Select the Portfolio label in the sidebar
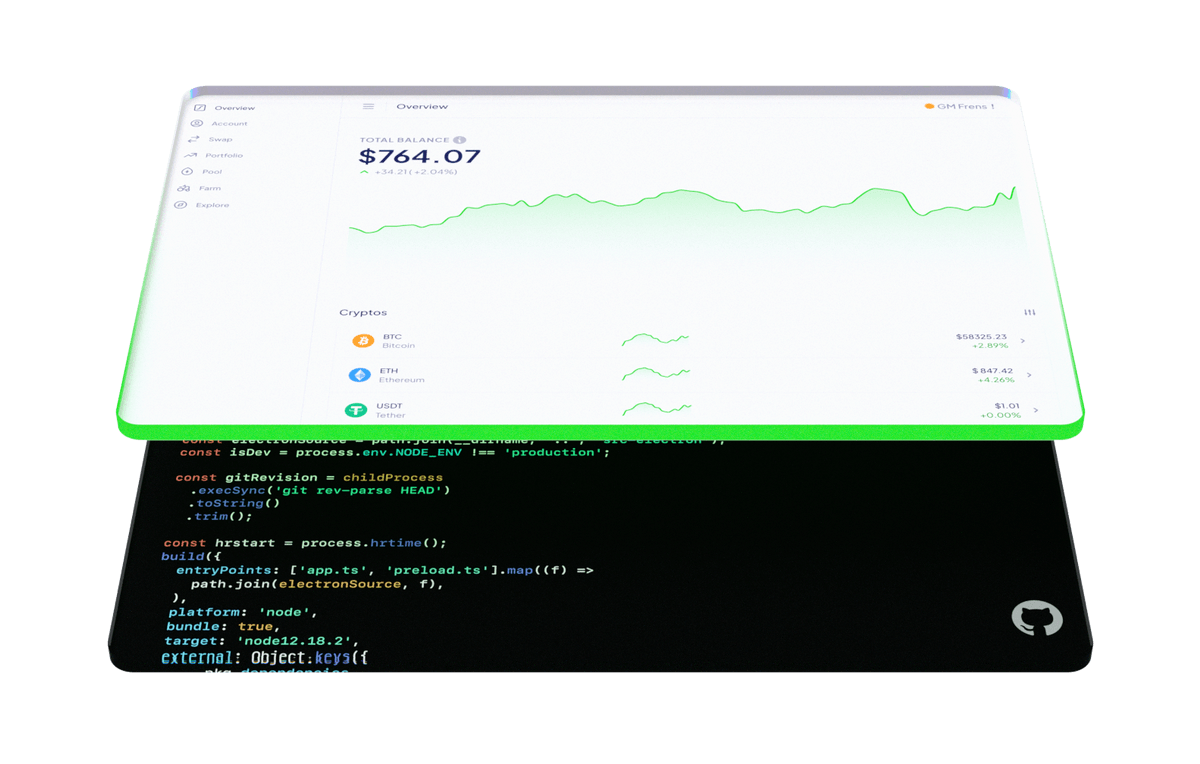The image size is (1200, 764). [x=224, y=155]
